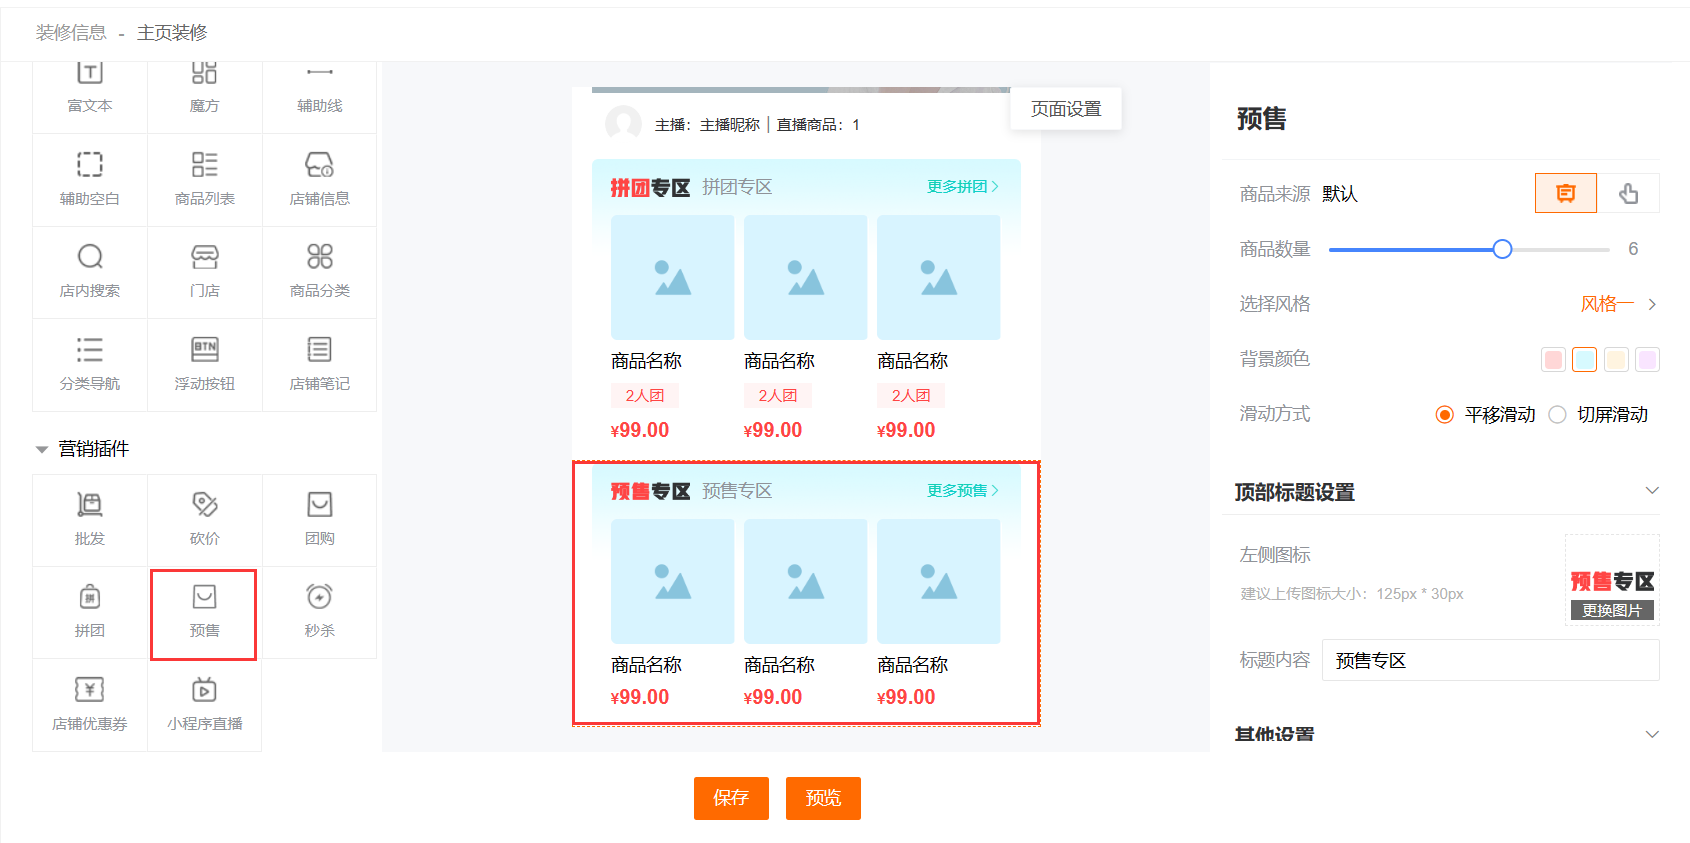This screenshot has width=1690, height=843.
Task: Insert the 浮动按钮 floating button component
Action: 204,364
